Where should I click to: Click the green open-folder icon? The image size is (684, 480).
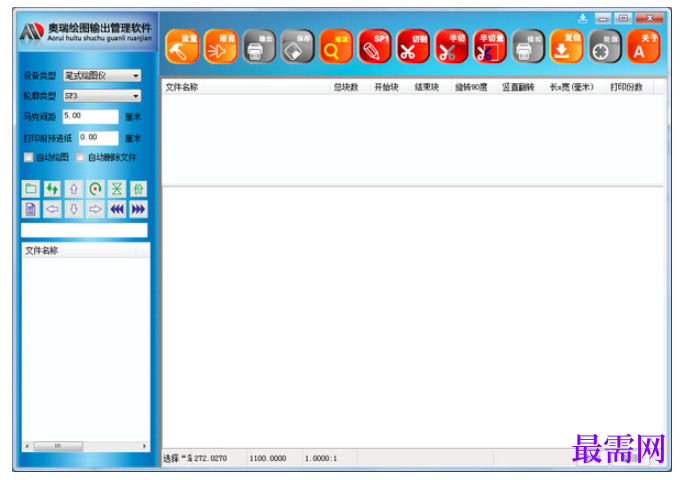[x=31, y=189]
